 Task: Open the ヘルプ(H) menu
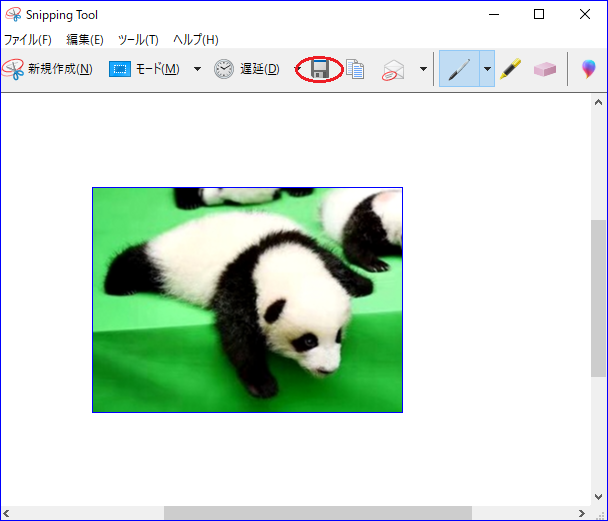click(196, 40)
